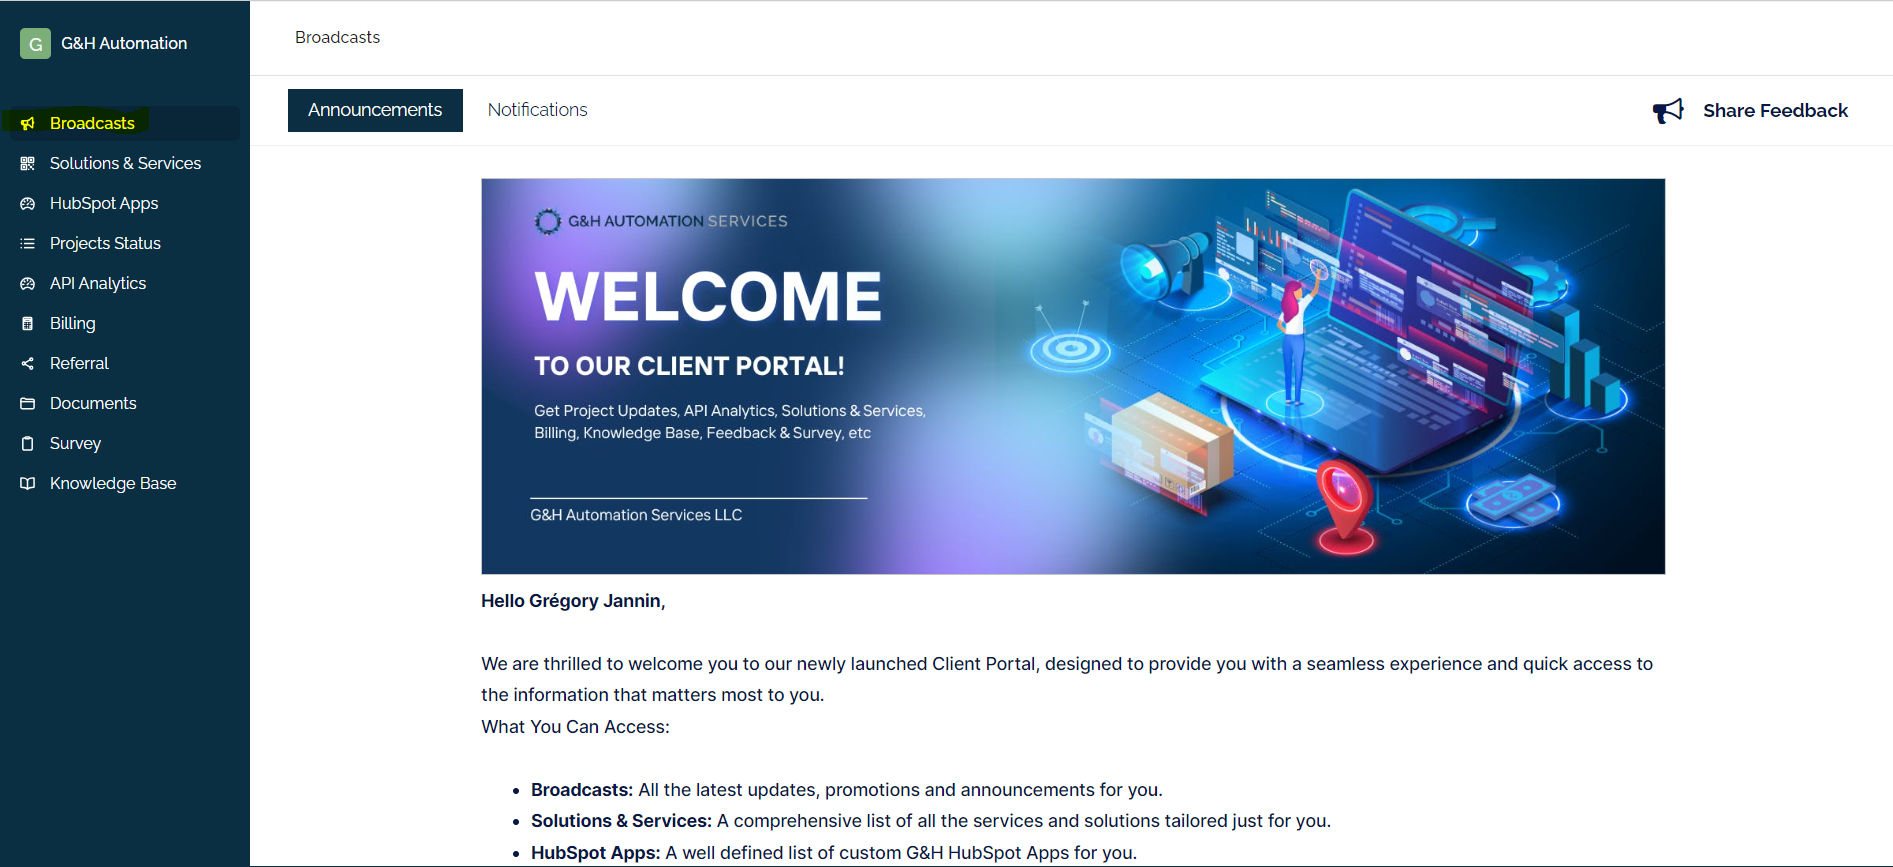Click the G&H Automation workspace name
Image resolution: width=1893 pixels, height=867 pixels.
coord(124,43)
